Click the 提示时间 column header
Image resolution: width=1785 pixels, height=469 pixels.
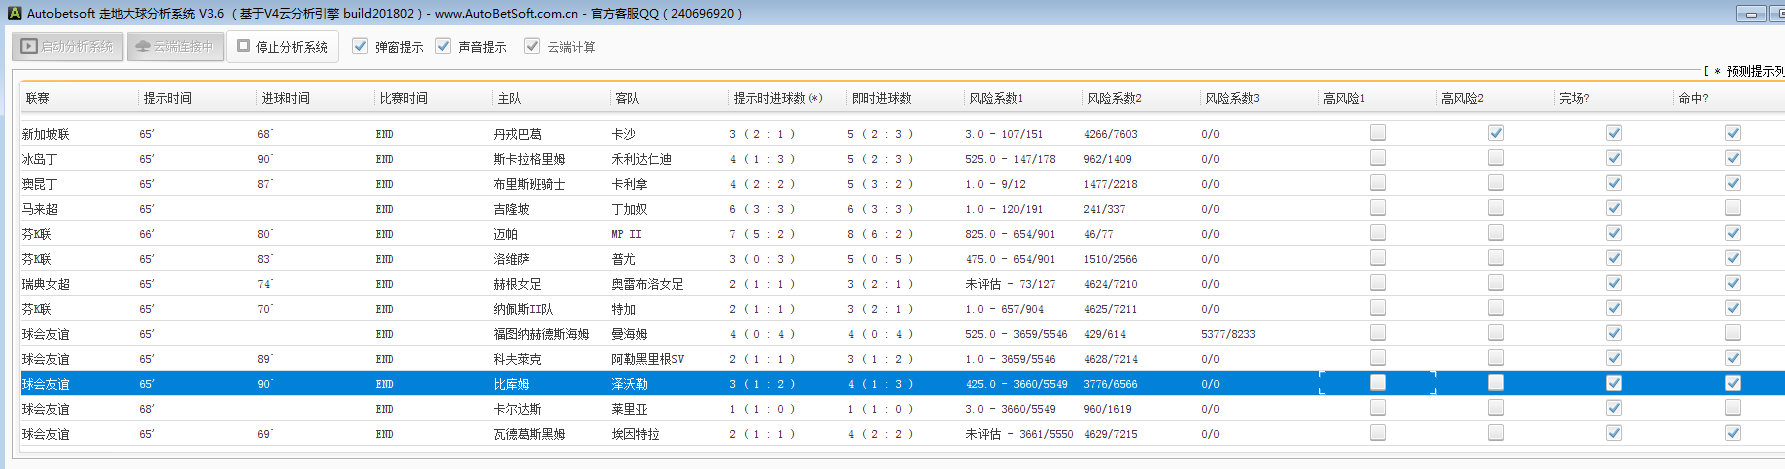pos(167,98)
